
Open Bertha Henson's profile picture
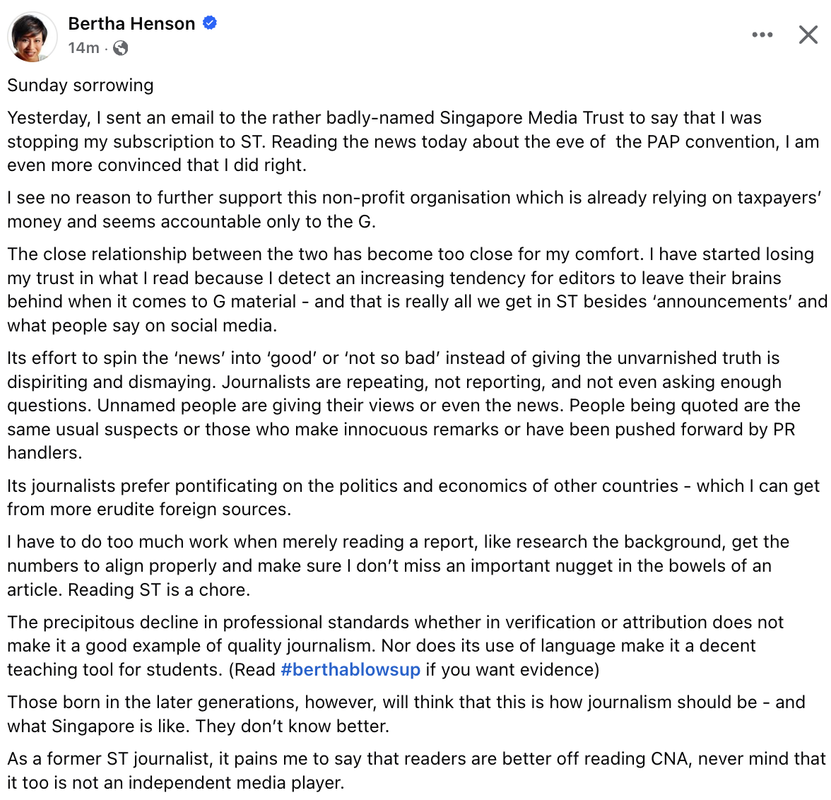33,36
